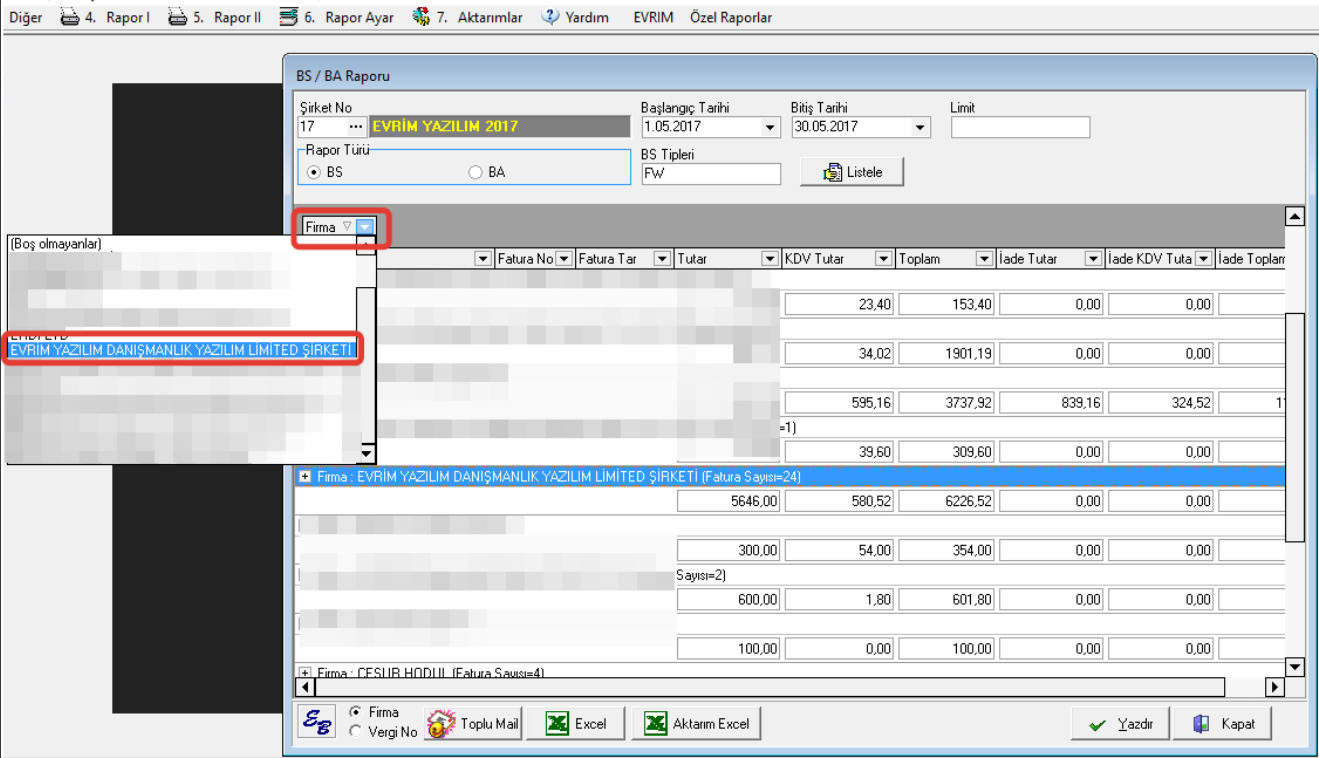Select the Vergi No grouping radio button
The height and width of the screenshot is (758, 1319).
coord(354,732)
